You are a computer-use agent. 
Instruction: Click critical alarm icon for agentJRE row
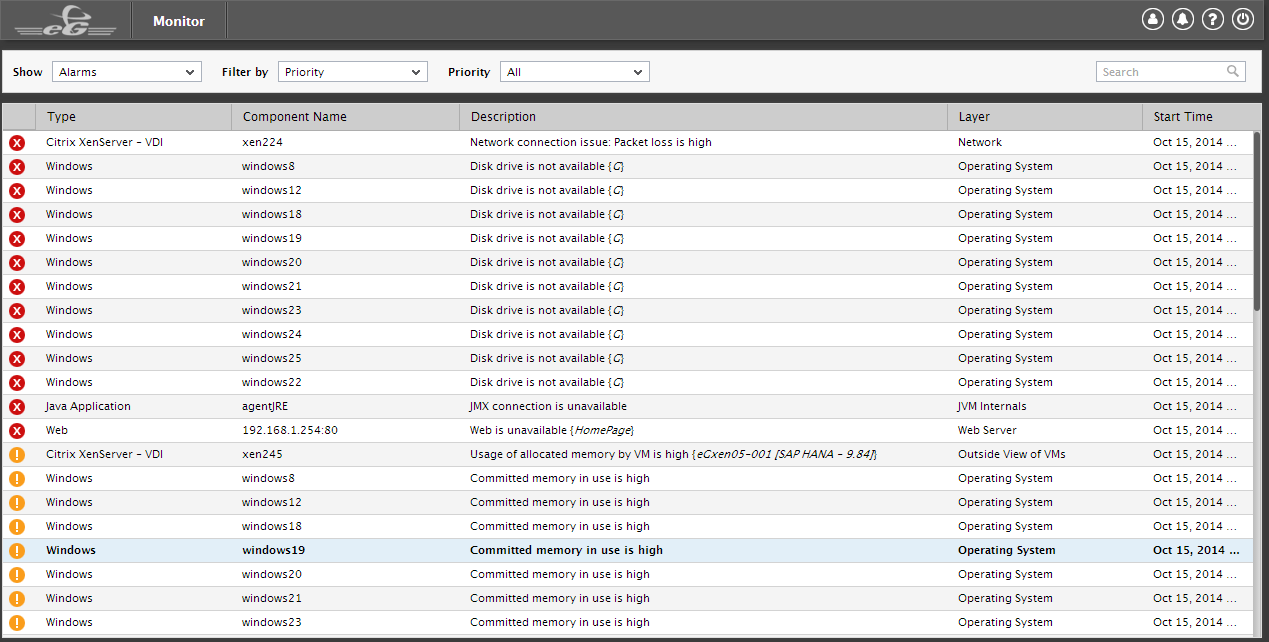(x=17, y=406)
